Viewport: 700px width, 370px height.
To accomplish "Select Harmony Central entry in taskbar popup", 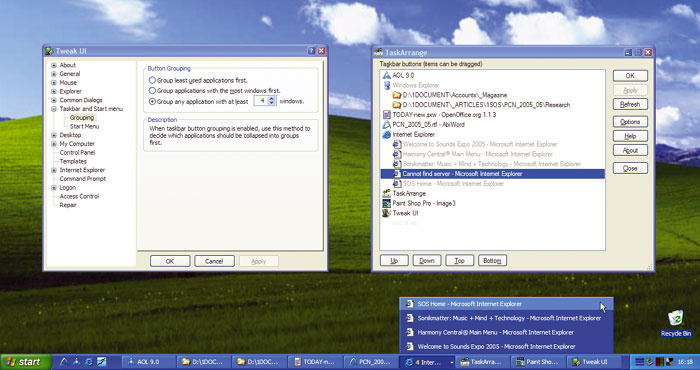I will click(x=506, y=333).
